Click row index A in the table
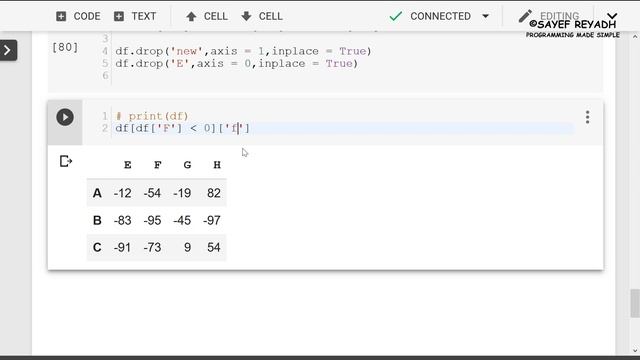The width and height of the screenshot is (640, 360). (x=97, y=193)
